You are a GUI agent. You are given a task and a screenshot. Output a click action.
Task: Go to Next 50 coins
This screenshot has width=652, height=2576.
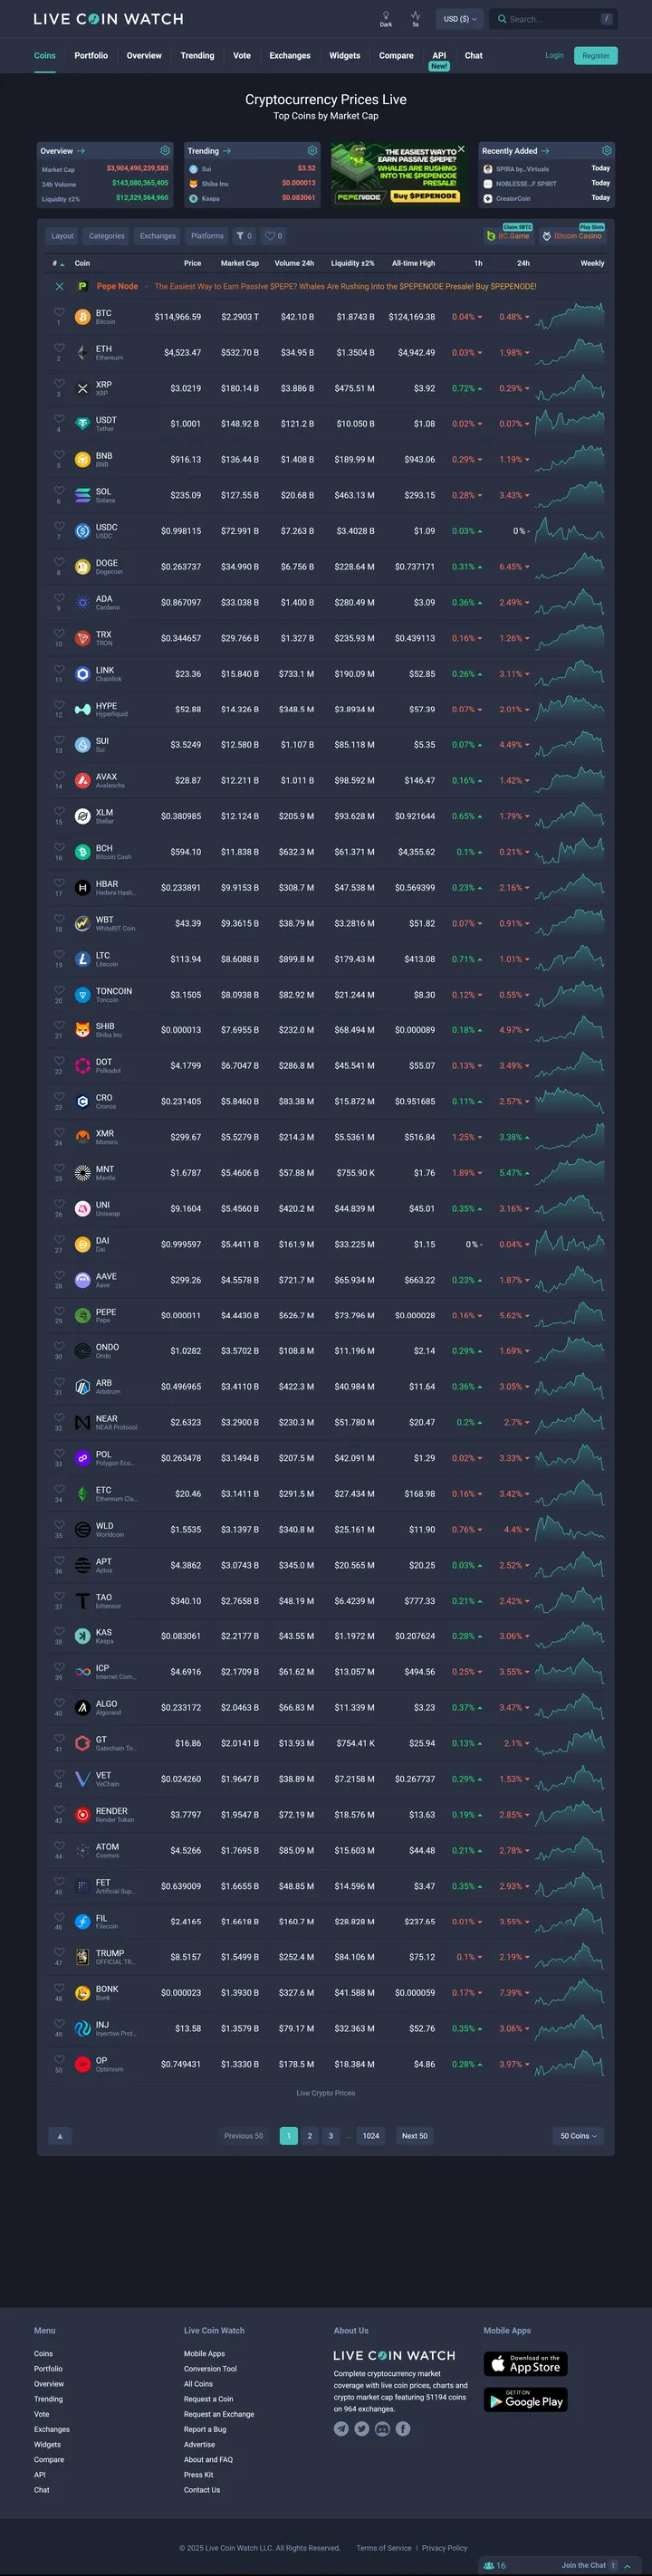coord(414,2135)
